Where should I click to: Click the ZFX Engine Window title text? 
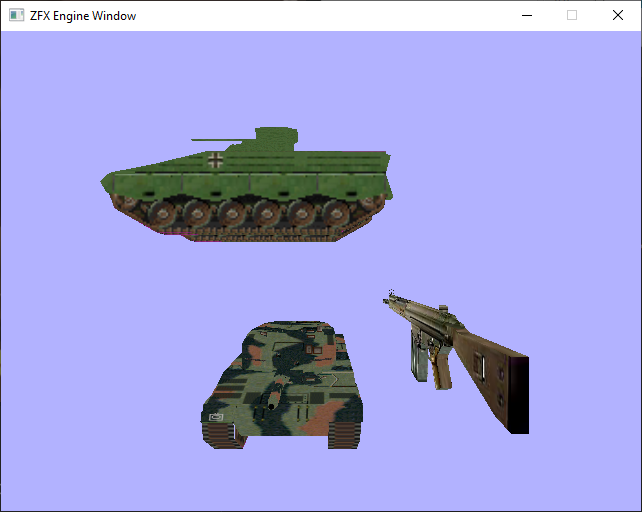click(83, 16)
